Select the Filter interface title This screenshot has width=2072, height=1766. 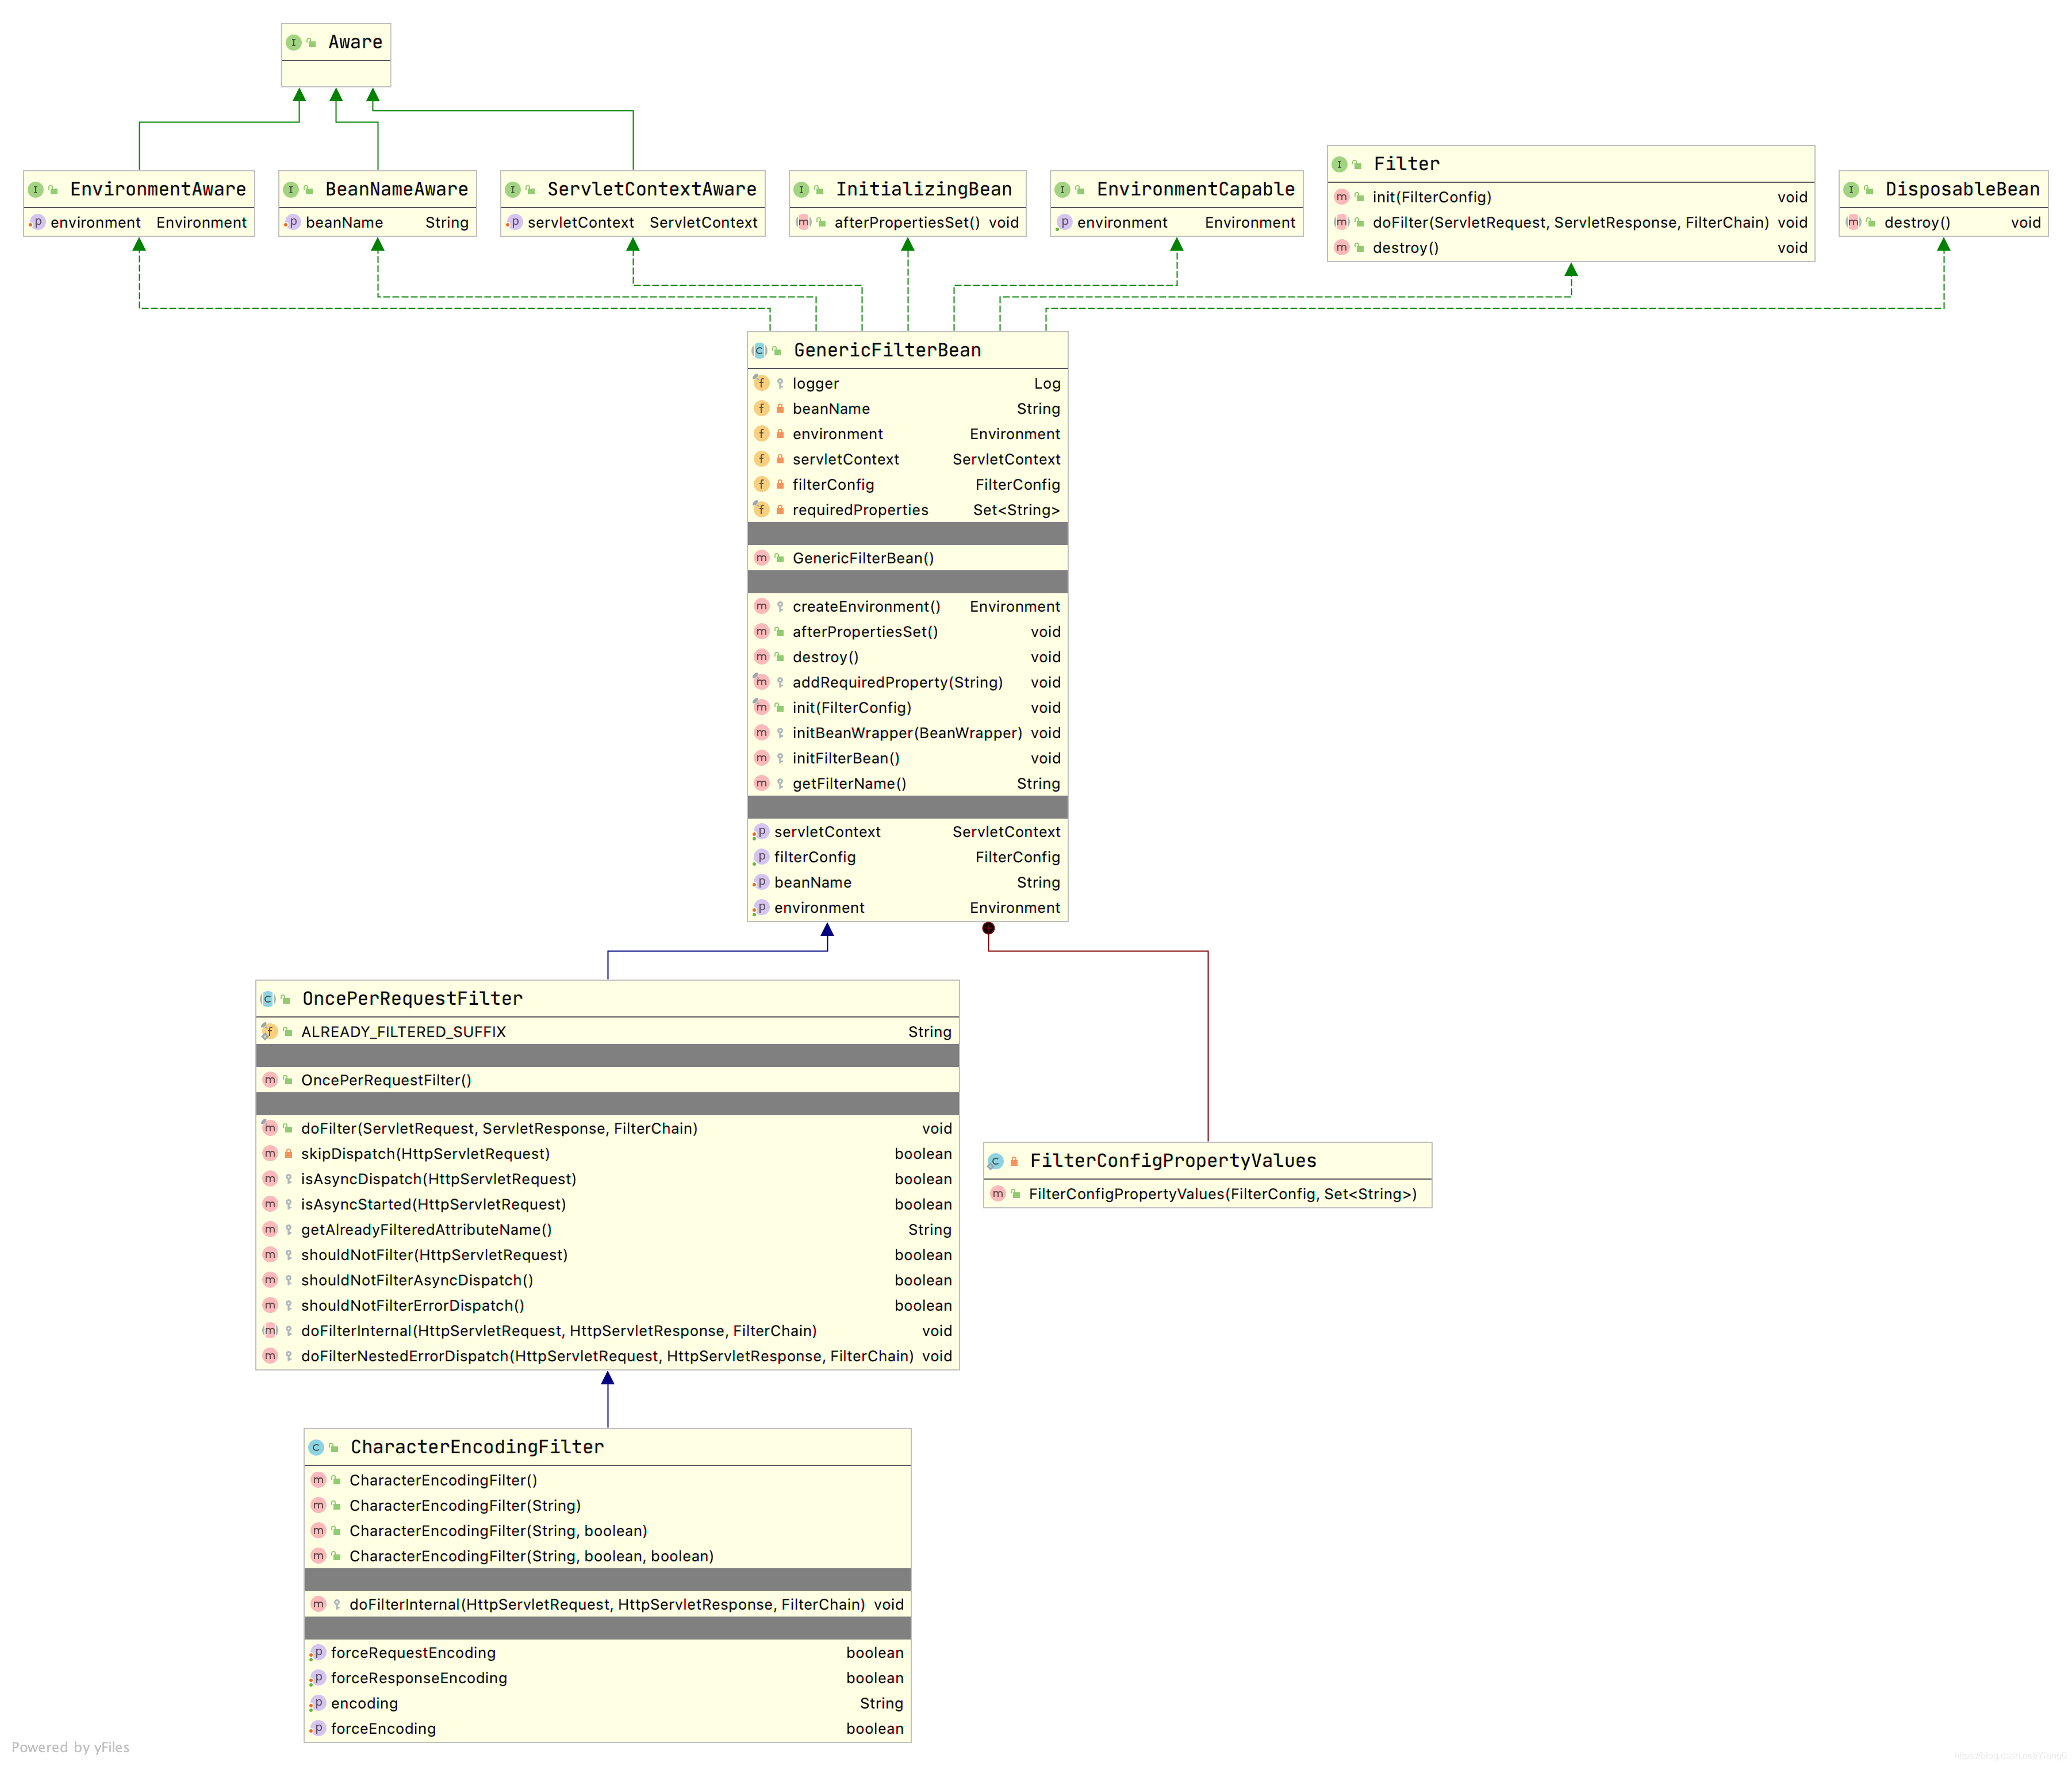pos(1407,164)
